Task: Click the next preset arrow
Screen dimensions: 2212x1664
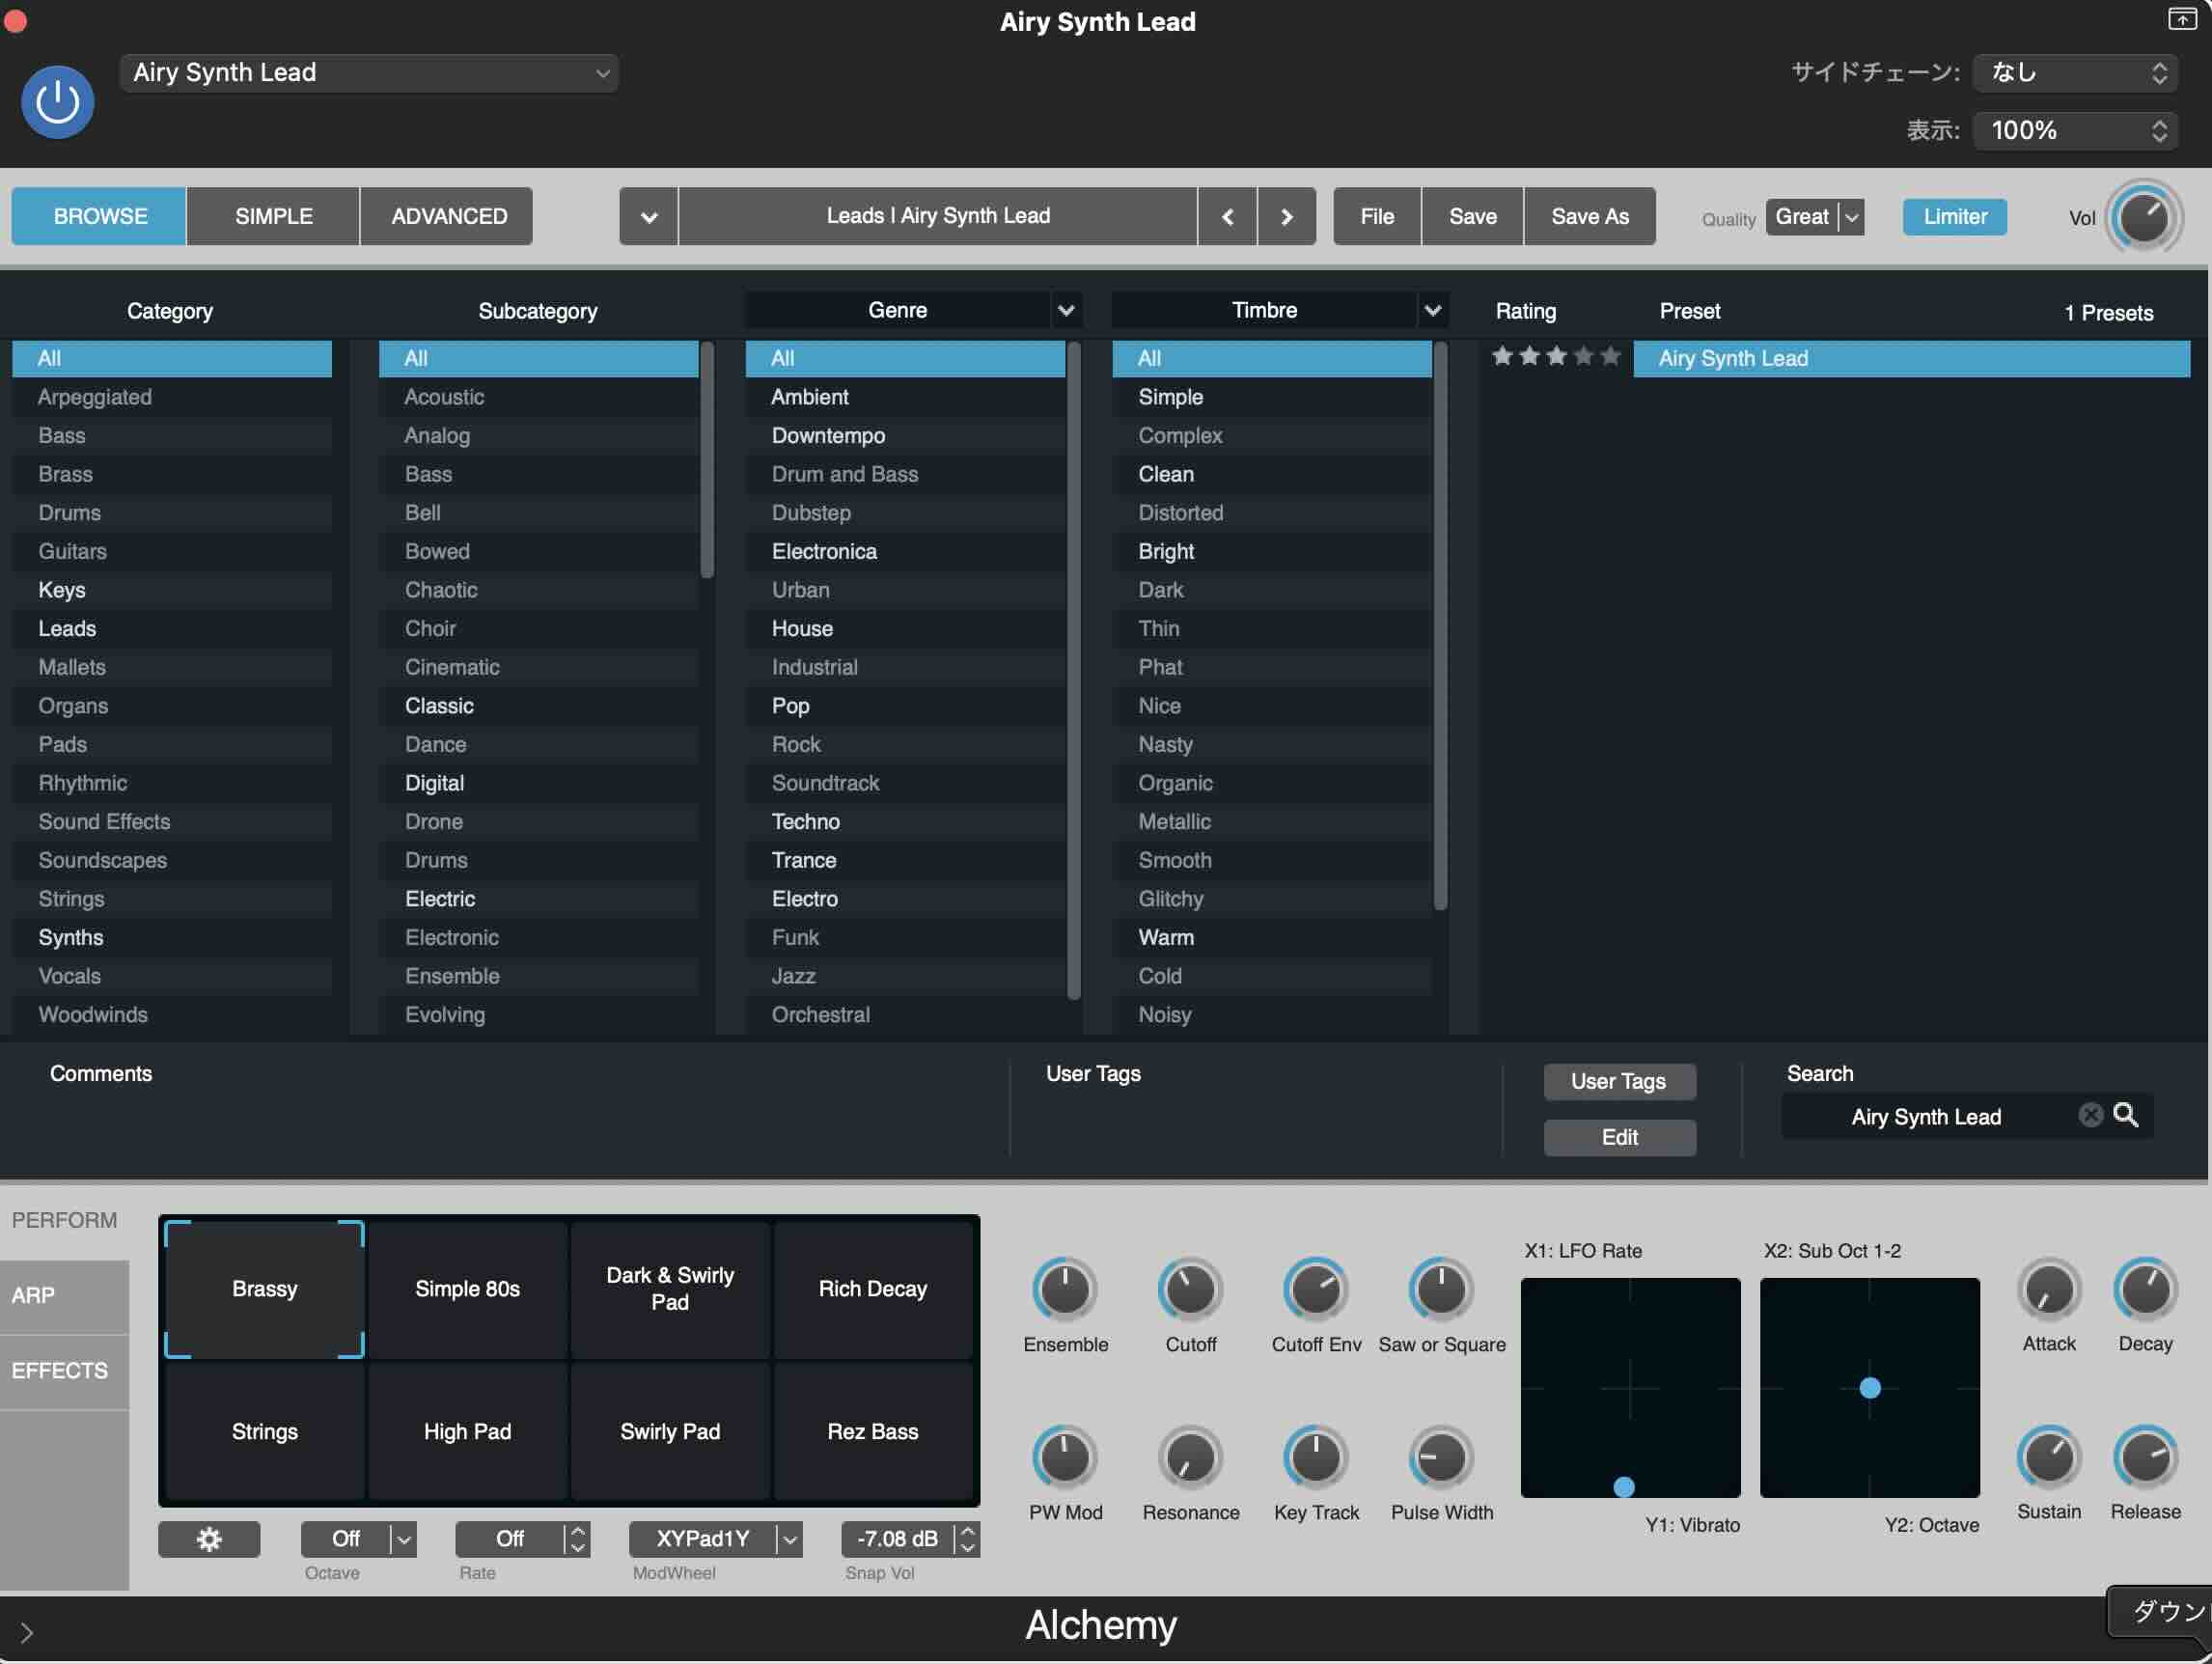Action: 1287,216
